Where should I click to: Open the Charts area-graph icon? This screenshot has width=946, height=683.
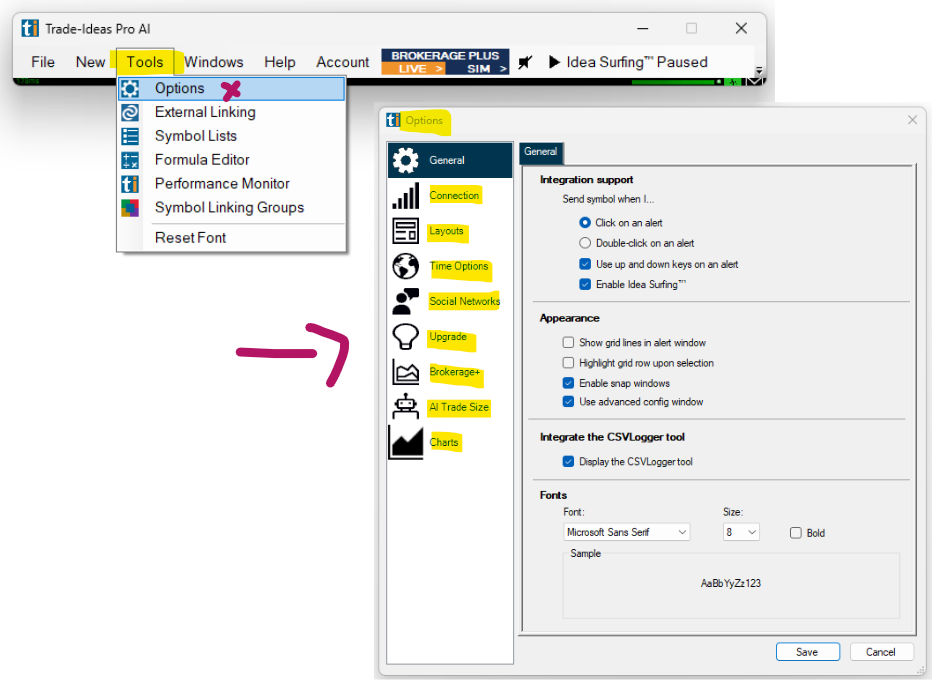click(406, 443)
